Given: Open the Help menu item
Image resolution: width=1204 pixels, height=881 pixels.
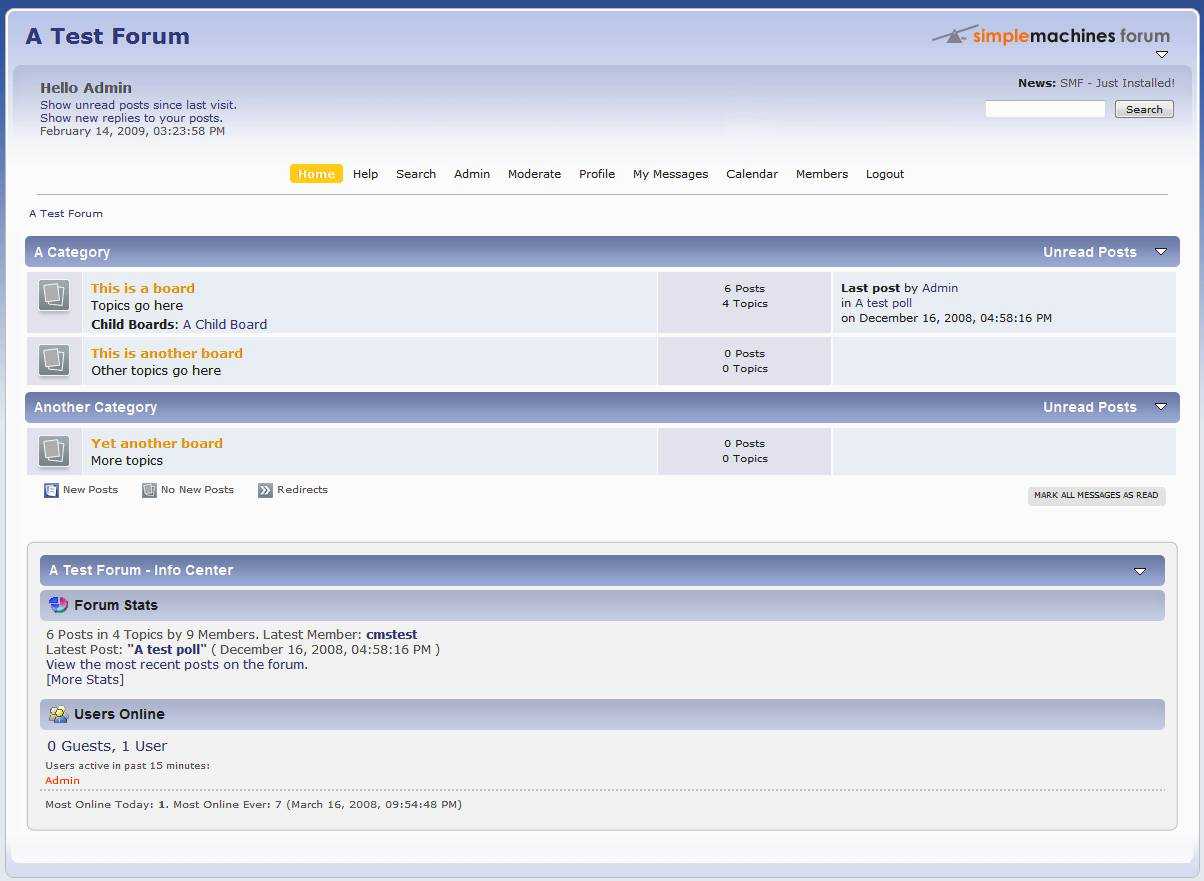Looking at the screenshot, I should click(365, 174).
